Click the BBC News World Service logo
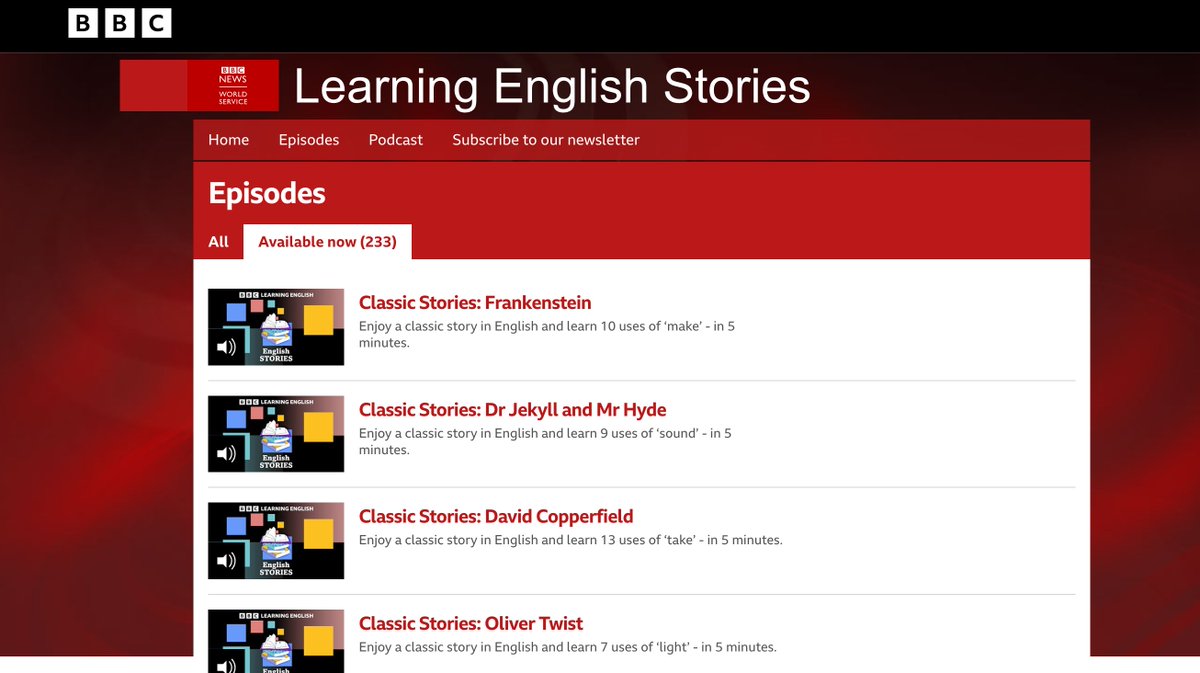This screenshot has height=673, width=1200. pos(233,85)
